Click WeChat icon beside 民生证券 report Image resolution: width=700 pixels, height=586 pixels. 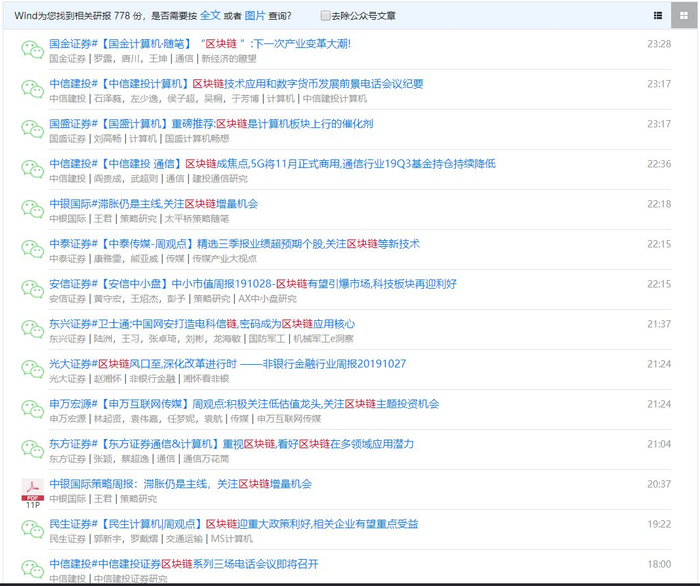coord(33,529)
